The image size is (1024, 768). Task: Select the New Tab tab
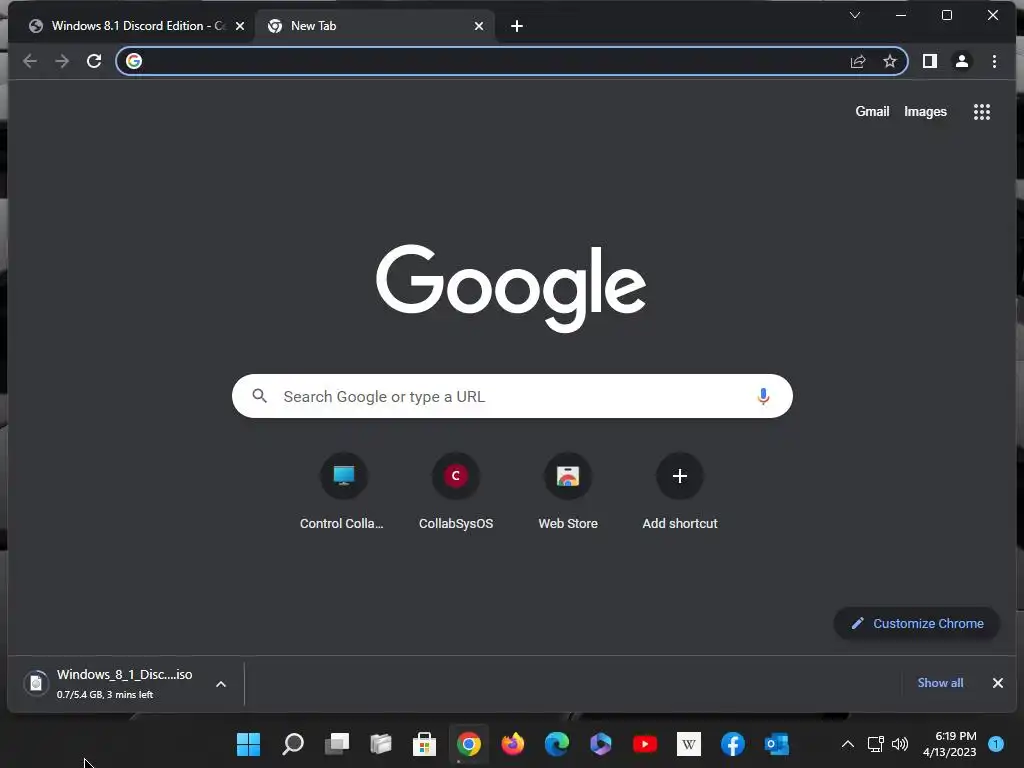tap(376, 26)
